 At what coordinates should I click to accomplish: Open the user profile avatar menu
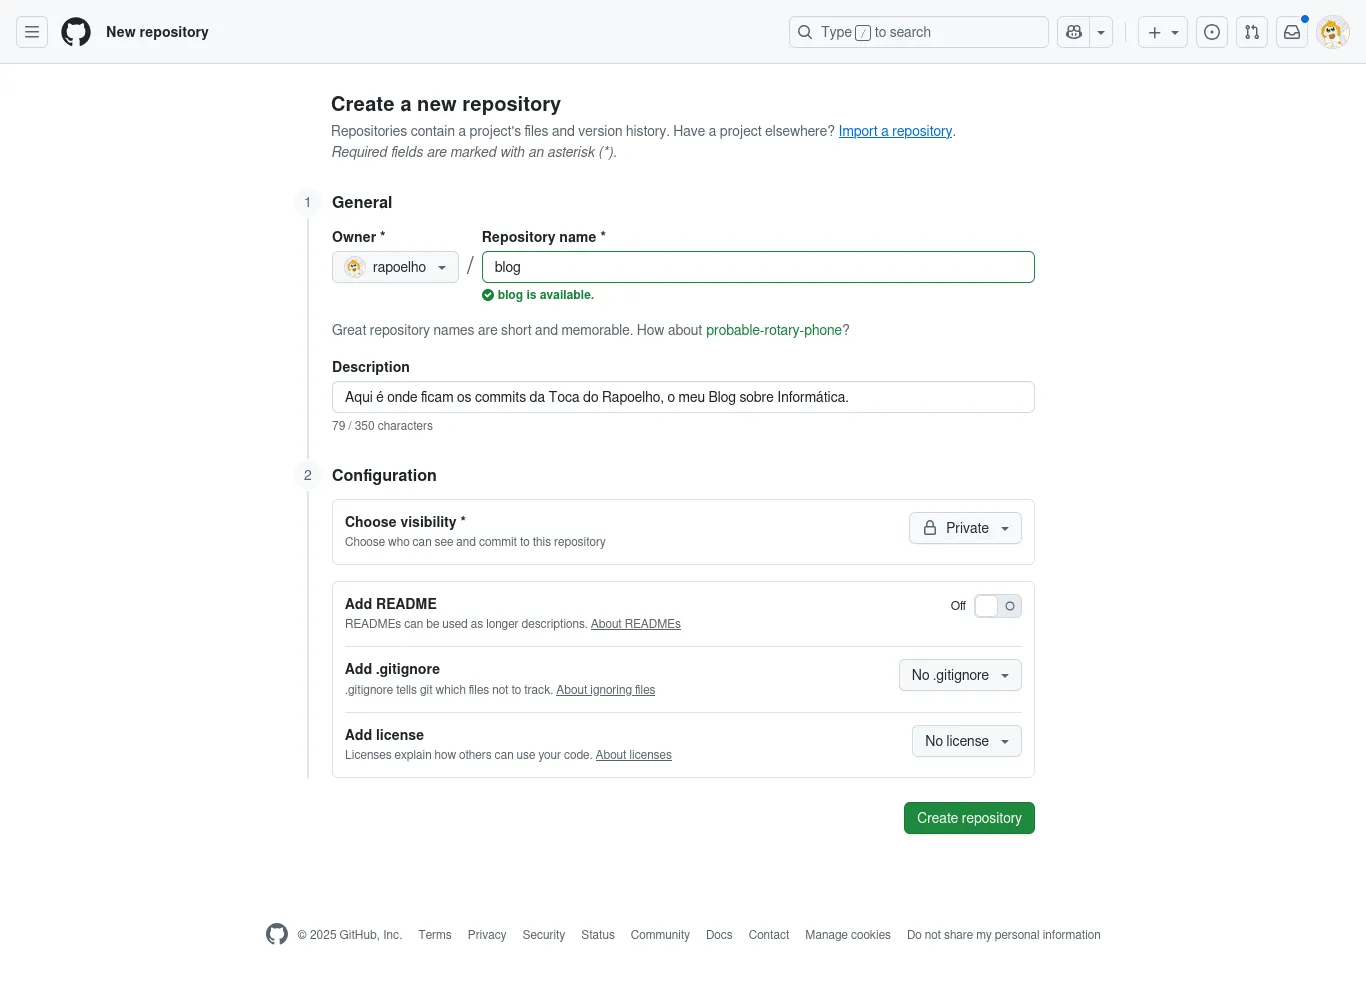1333,32
